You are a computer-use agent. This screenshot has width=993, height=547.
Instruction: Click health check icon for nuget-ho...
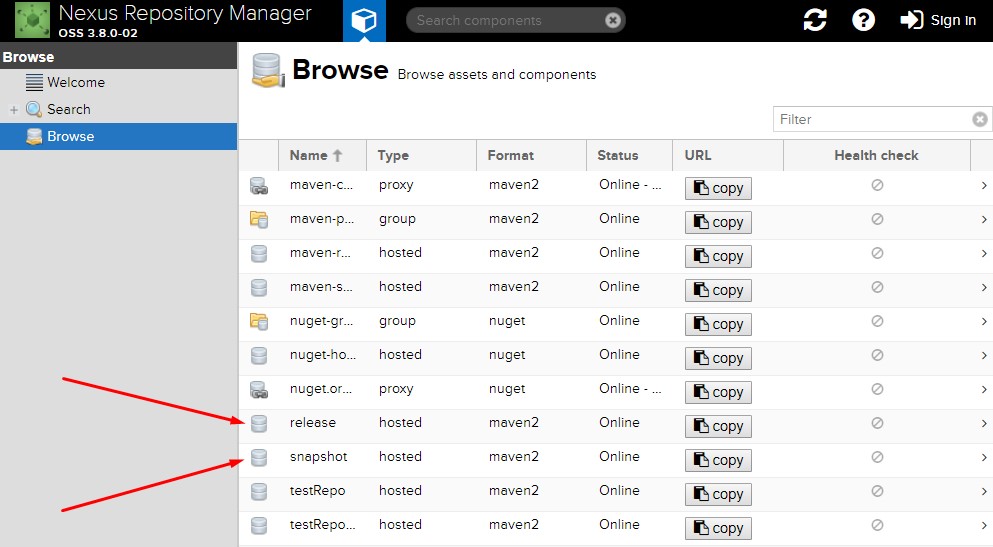(877, 355)
